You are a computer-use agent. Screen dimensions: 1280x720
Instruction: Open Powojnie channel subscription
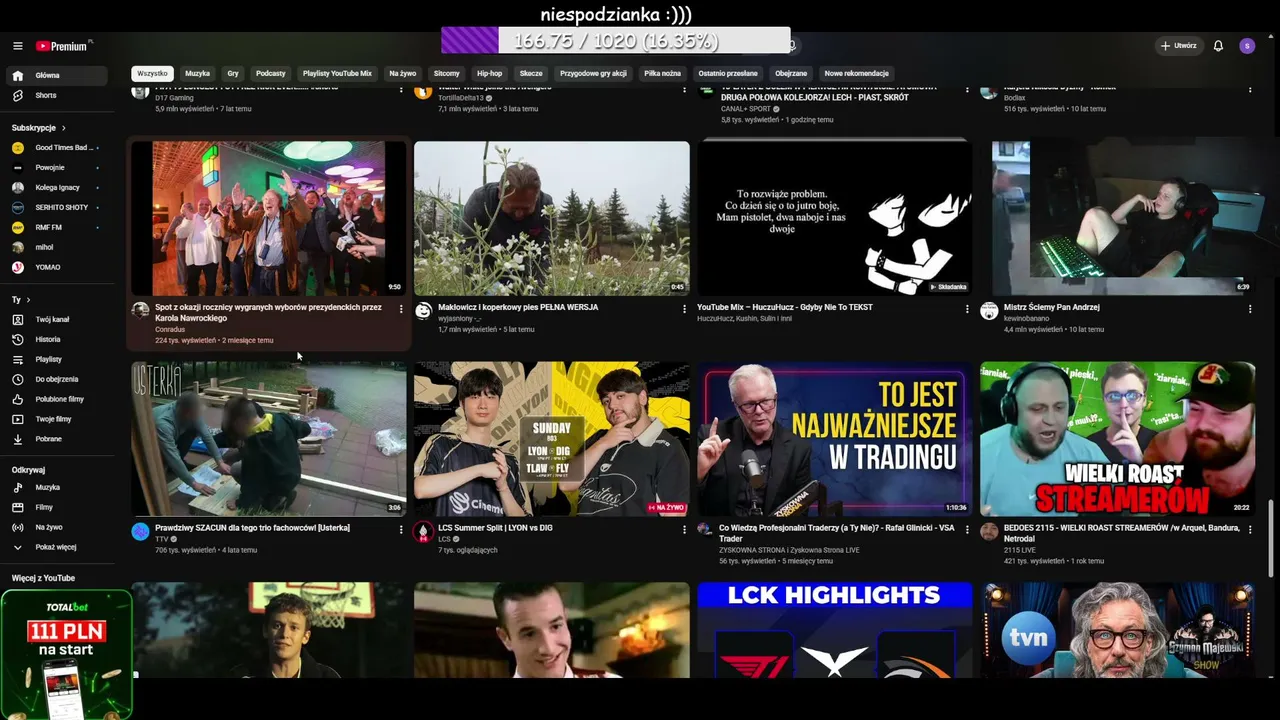[x=55, y=168]
